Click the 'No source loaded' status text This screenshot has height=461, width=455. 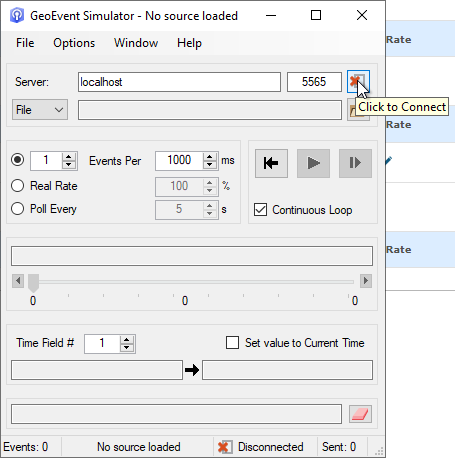tap(139, 447)
